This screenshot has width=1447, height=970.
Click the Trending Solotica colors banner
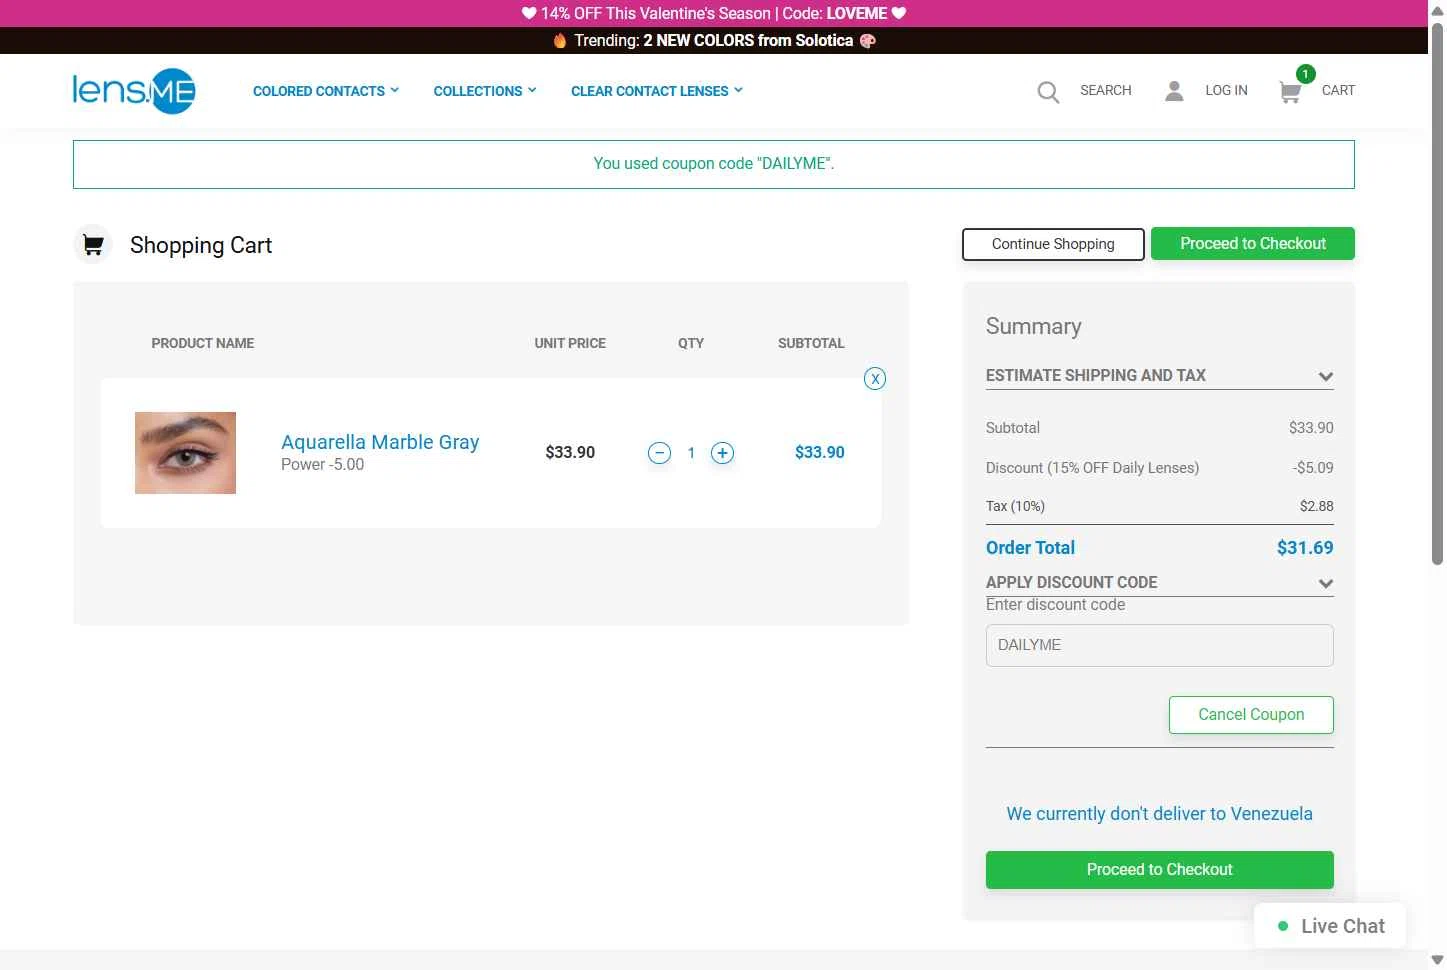click(714, 41)
